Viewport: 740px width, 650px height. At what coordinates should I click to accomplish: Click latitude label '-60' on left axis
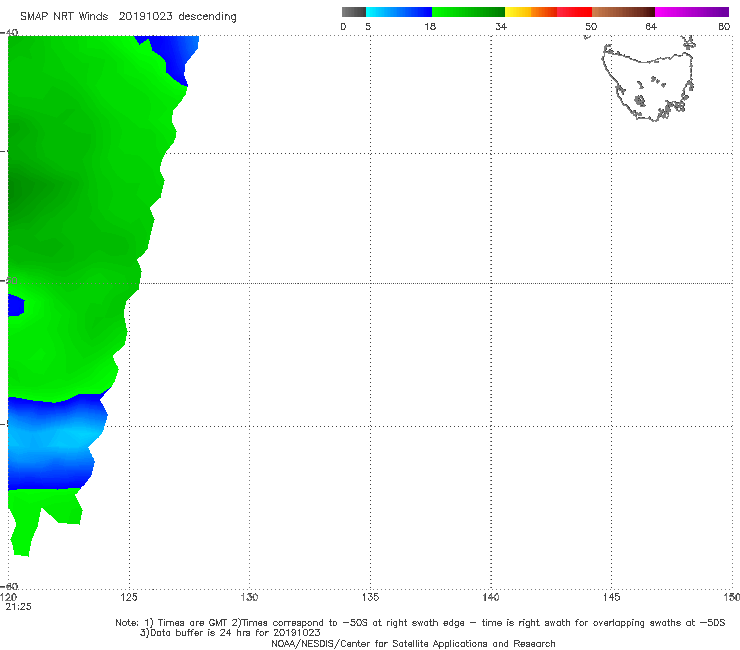click(x=10, y=586)
